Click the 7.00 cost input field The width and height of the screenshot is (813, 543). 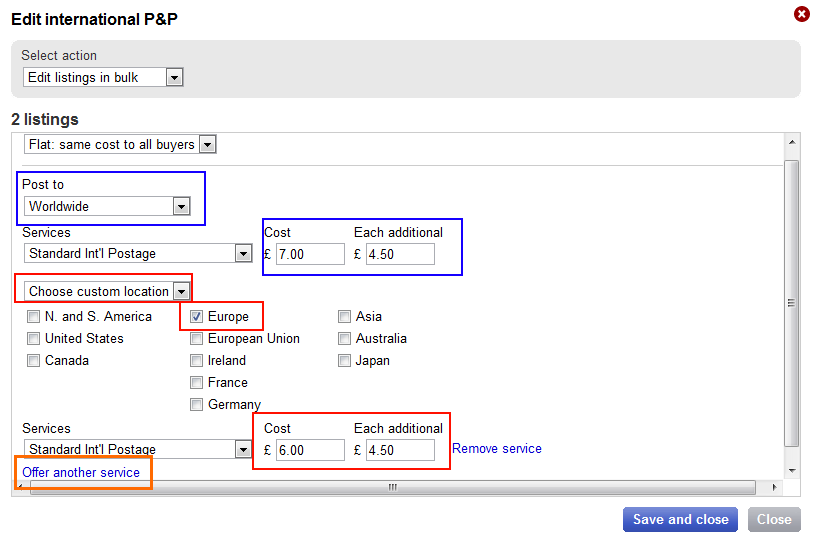[x=310, y=254]
